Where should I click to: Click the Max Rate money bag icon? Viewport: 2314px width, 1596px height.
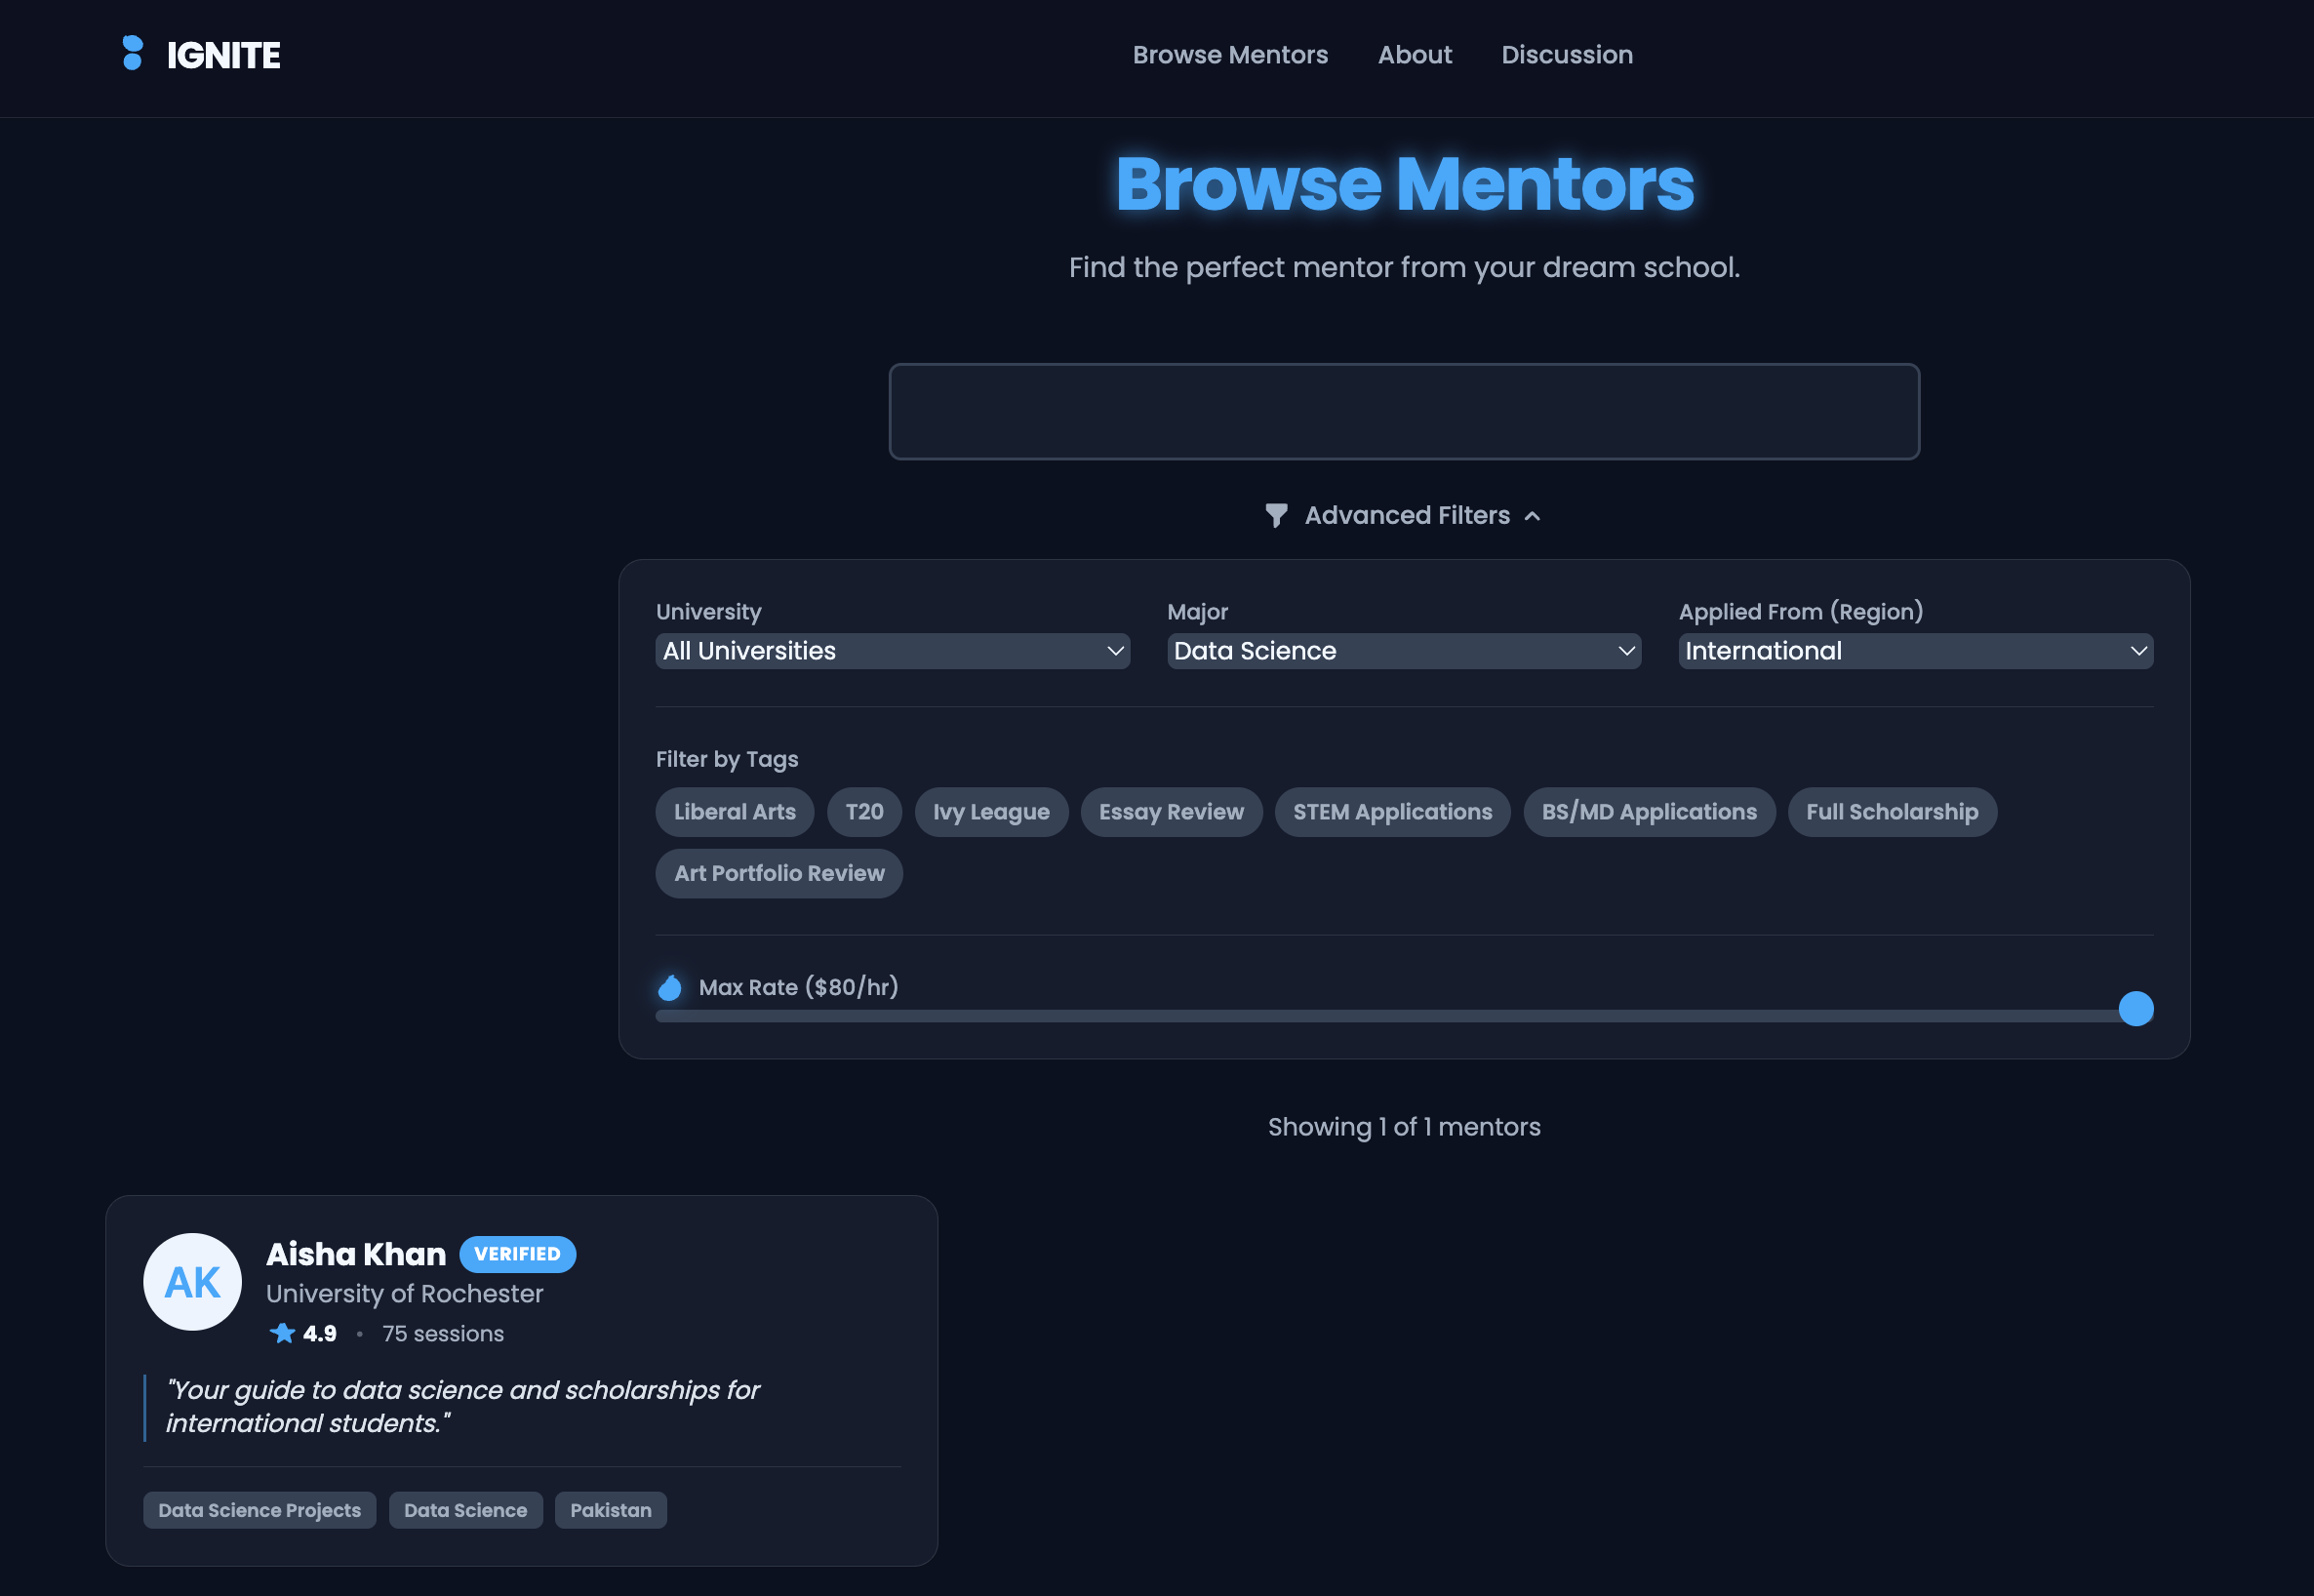point(670,987)
